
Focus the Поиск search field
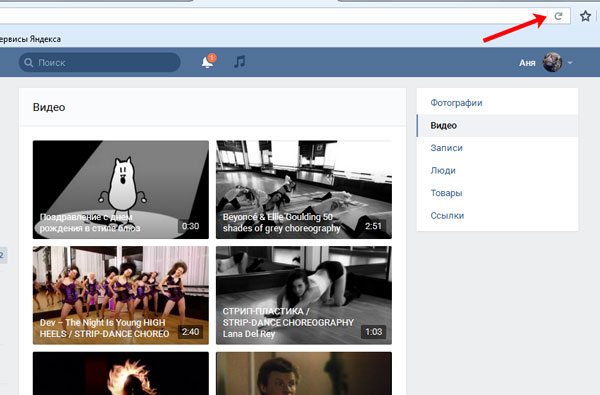click(99, 62)
